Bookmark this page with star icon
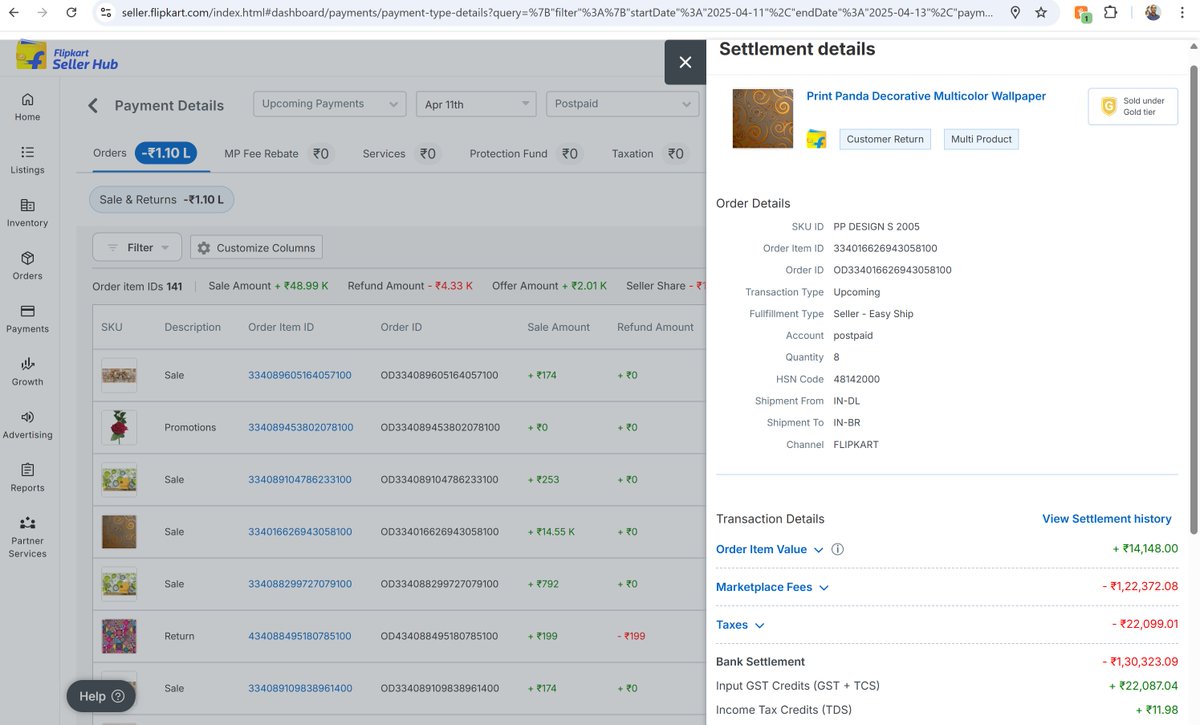 tap(1041, 13)
